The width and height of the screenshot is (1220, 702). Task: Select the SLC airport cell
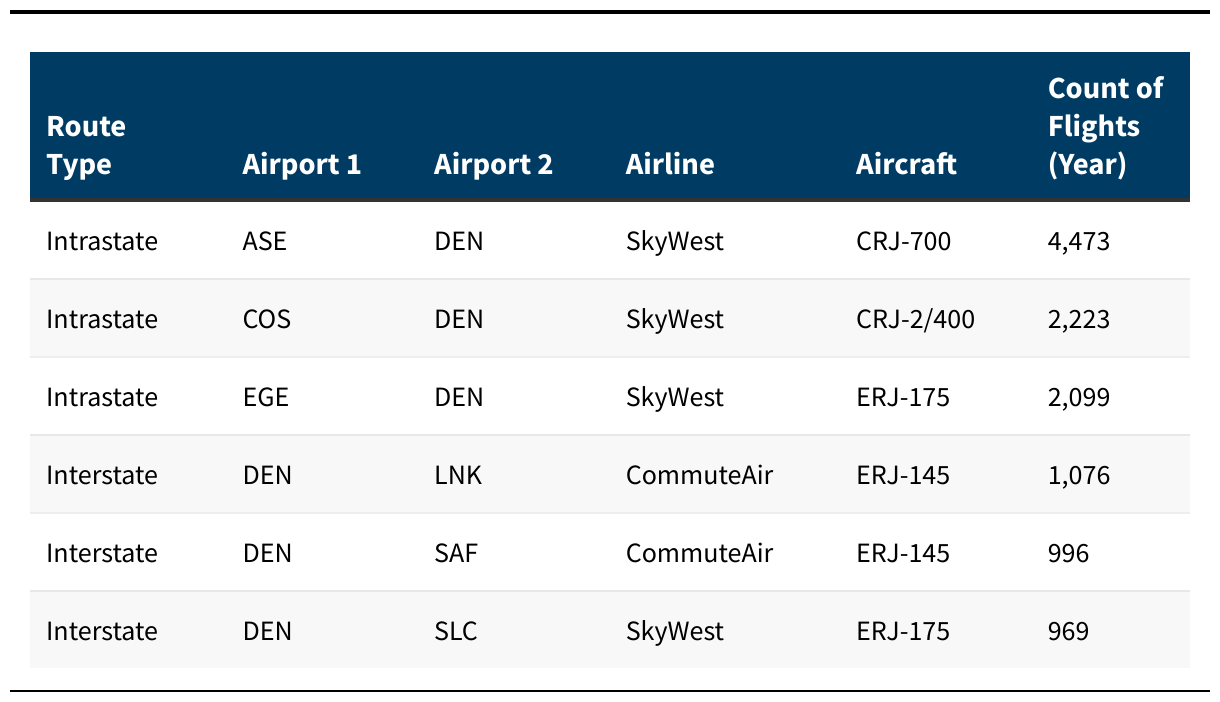(x=456, y=631)
